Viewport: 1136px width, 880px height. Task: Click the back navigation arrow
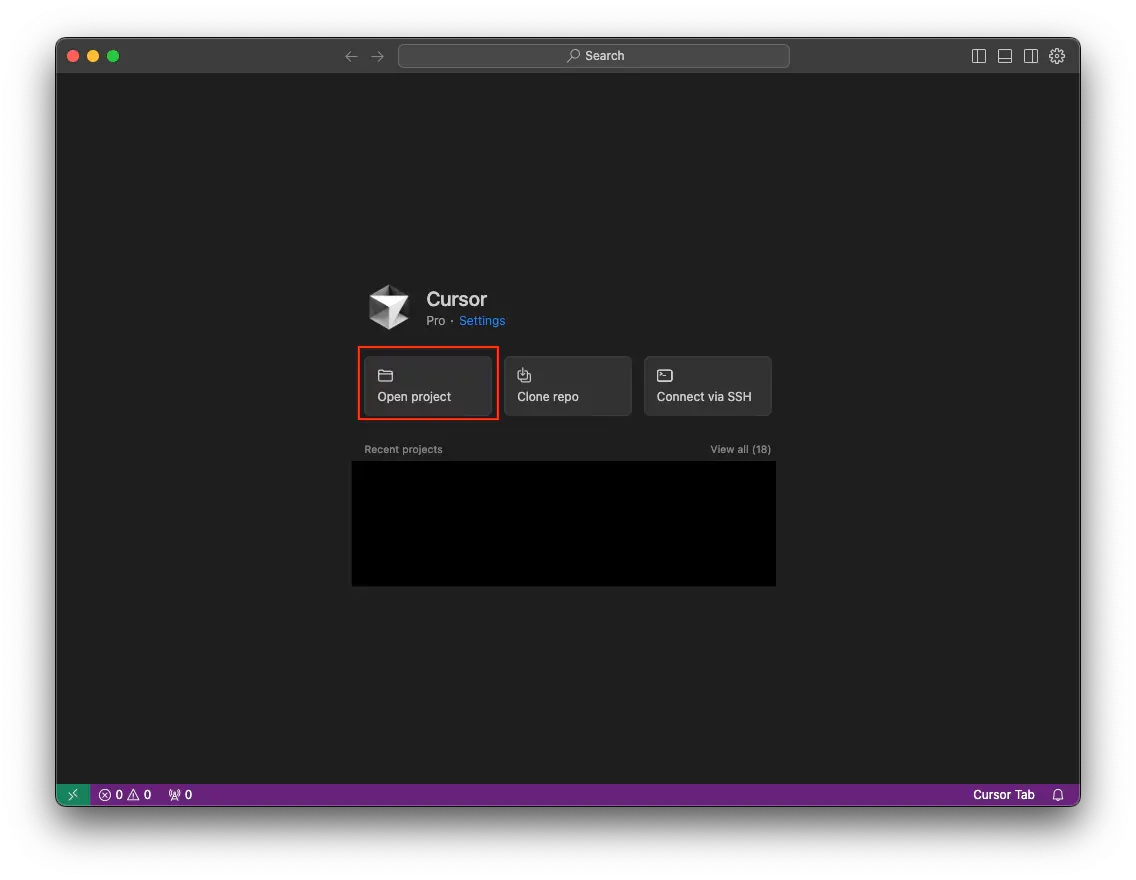click(351, 56)
